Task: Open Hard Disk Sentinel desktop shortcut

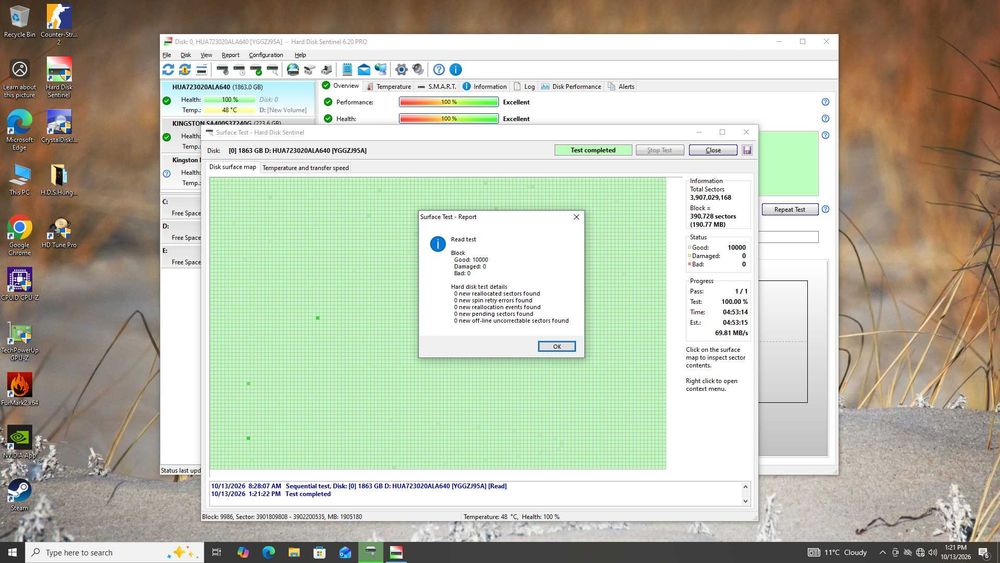Action: coord(59,77)
